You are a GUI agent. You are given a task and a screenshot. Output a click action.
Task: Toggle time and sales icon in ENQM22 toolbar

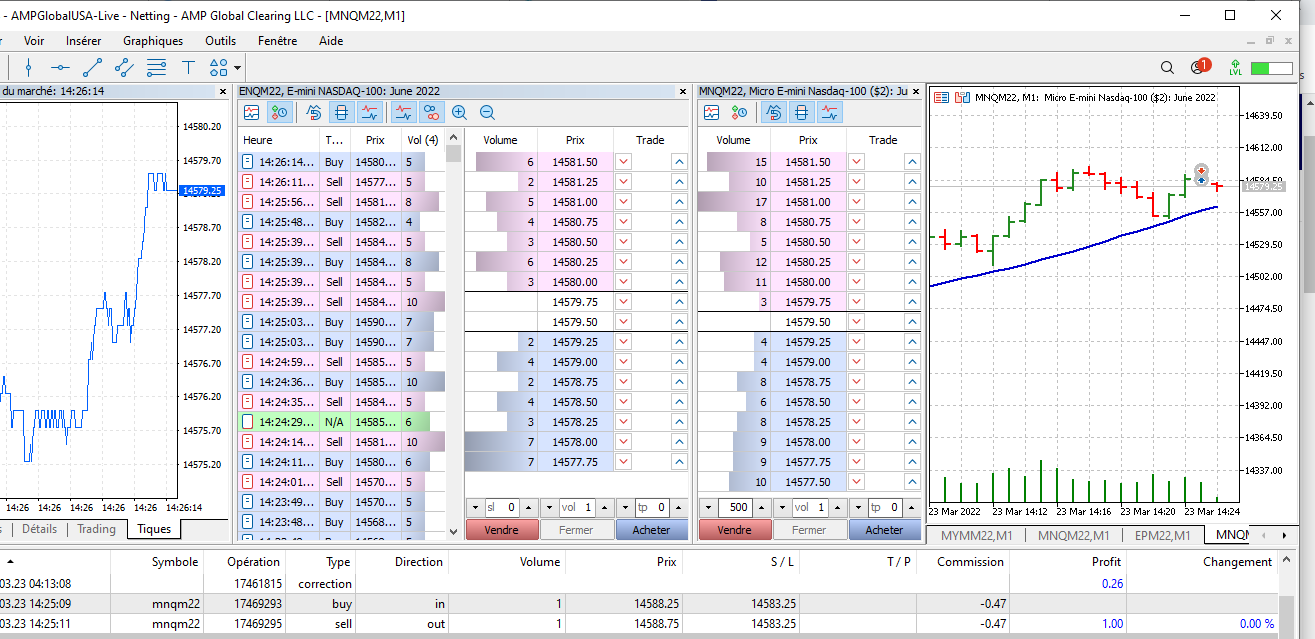[x=279, y=113]
